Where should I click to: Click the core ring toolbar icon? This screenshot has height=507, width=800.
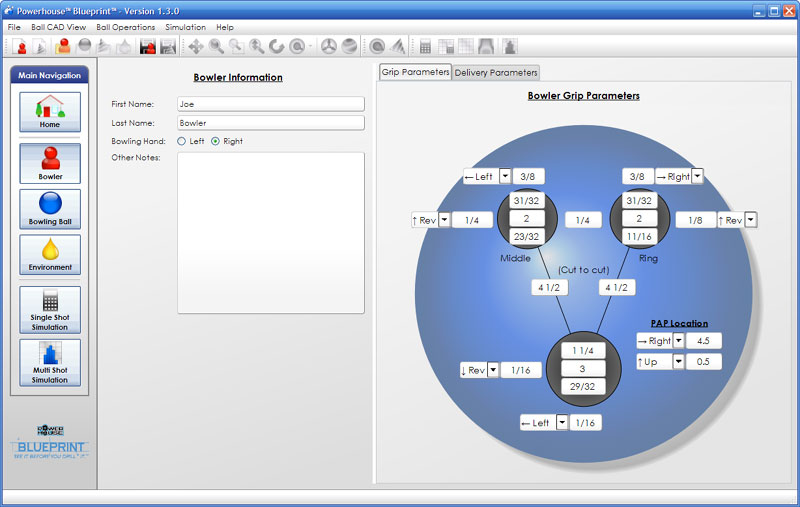377,46
